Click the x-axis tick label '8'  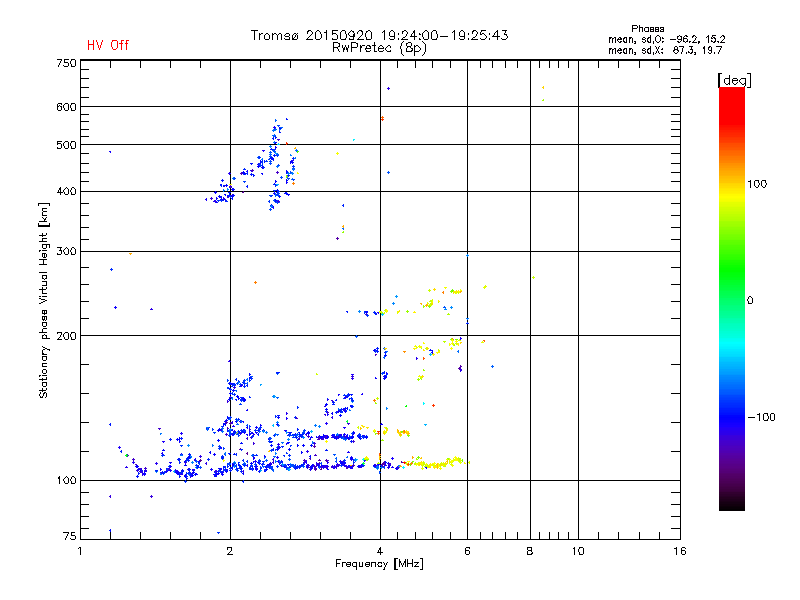point(530,551)
